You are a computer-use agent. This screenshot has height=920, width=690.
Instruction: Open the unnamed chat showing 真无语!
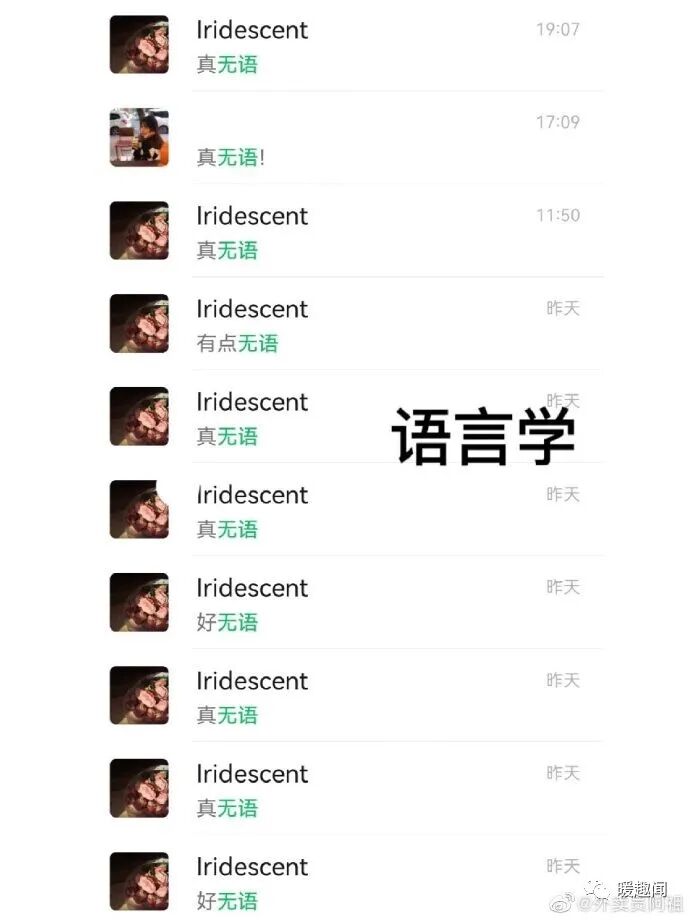click(x=356, y=138)
